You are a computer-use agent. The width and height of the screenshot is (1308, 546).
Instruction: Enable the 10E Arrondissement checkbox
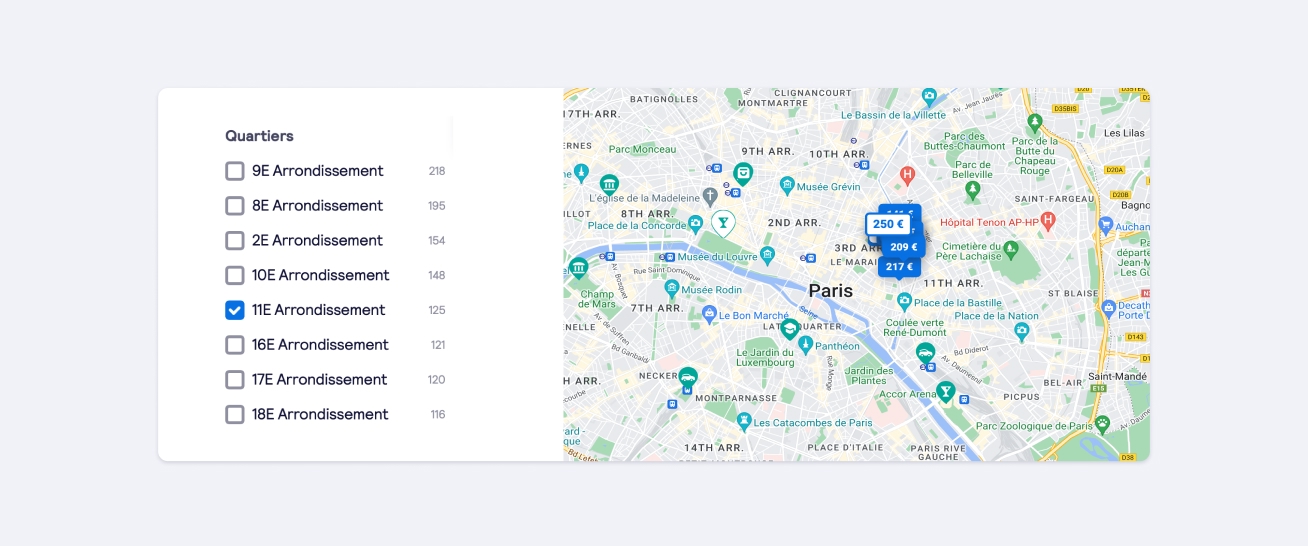point(235,275)
